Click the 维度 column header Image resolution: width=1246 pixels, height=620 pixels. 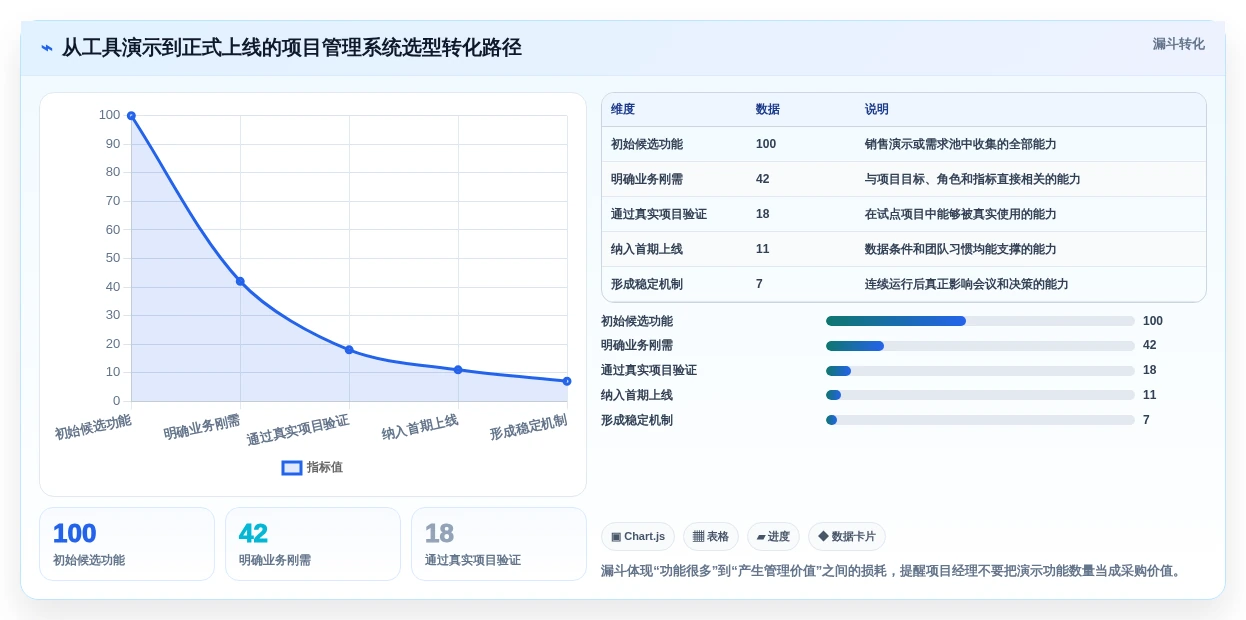coord(623,109)
